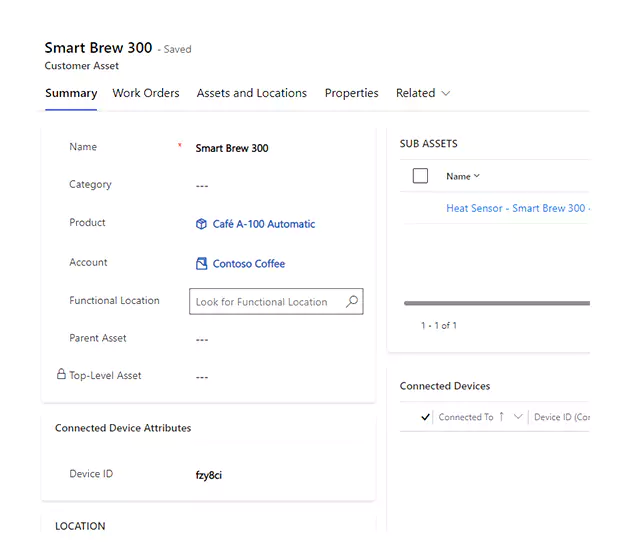
Task: Open the Heat Sensor - Smart Brew 300 sub asset
Action: 518,208
